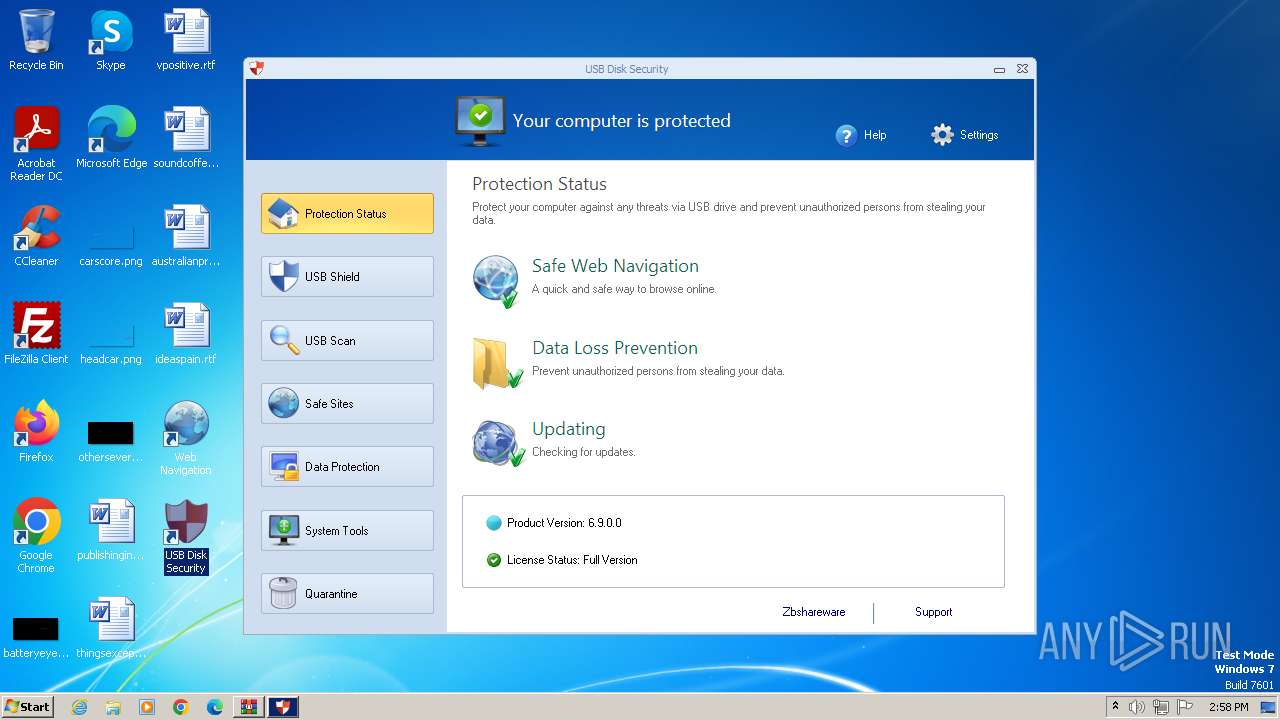Launch Chrome from the taskbar
Image resolution: width=1280 pixels, height=720 pixels.
pos(181,707)
